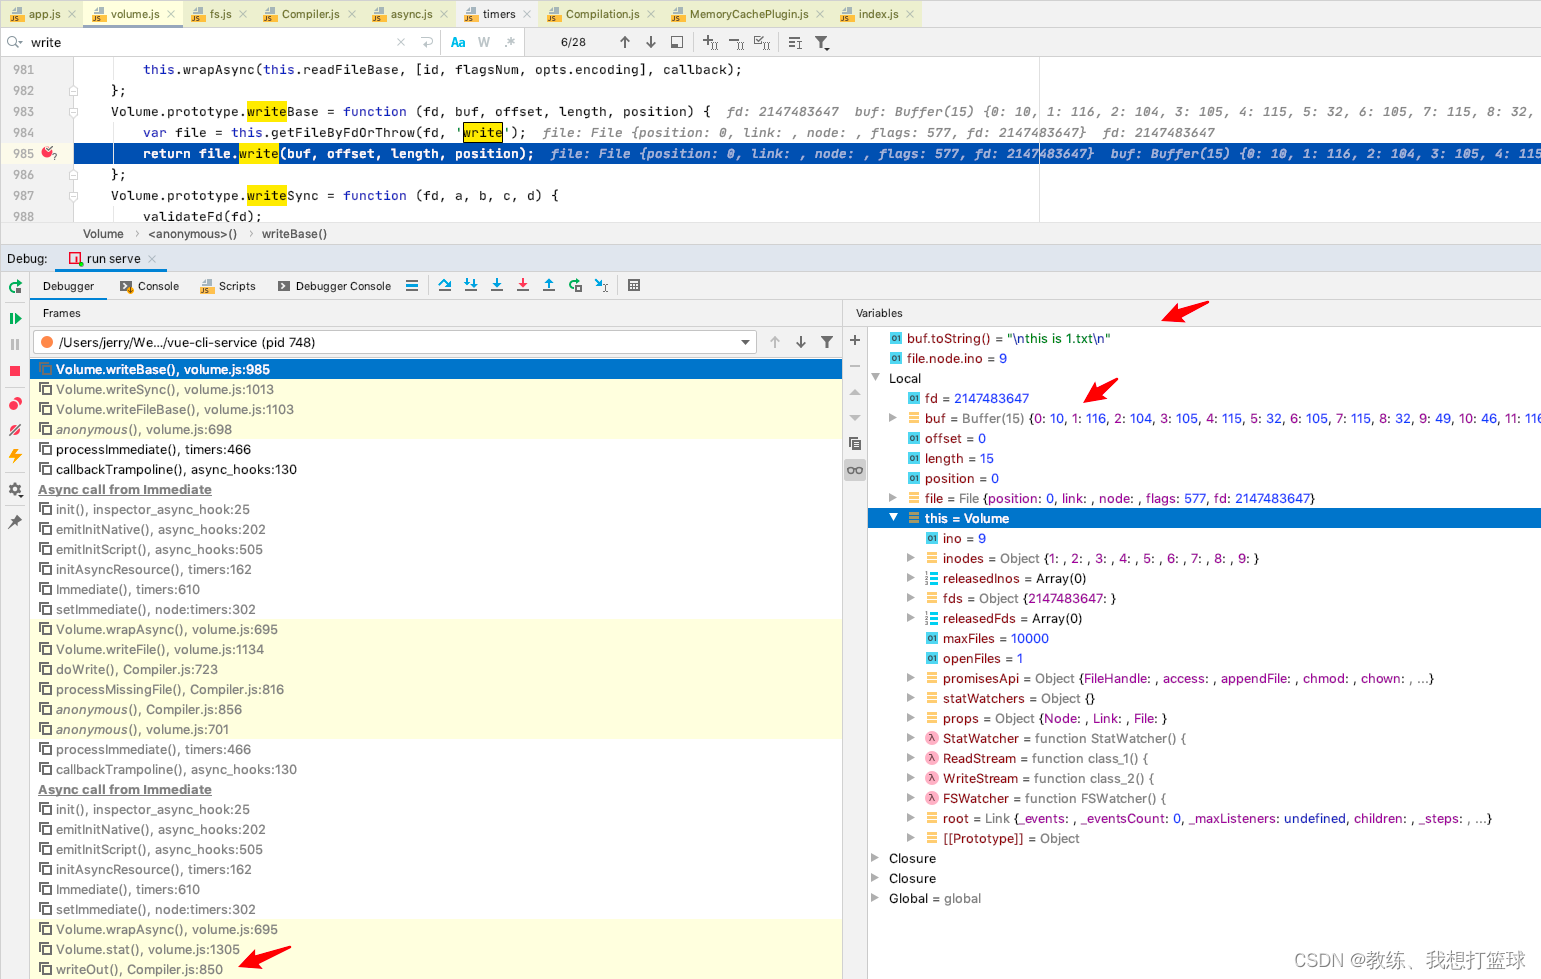Click the search field containing 'write'
The image size is (1541, 979).
[210, 42]
